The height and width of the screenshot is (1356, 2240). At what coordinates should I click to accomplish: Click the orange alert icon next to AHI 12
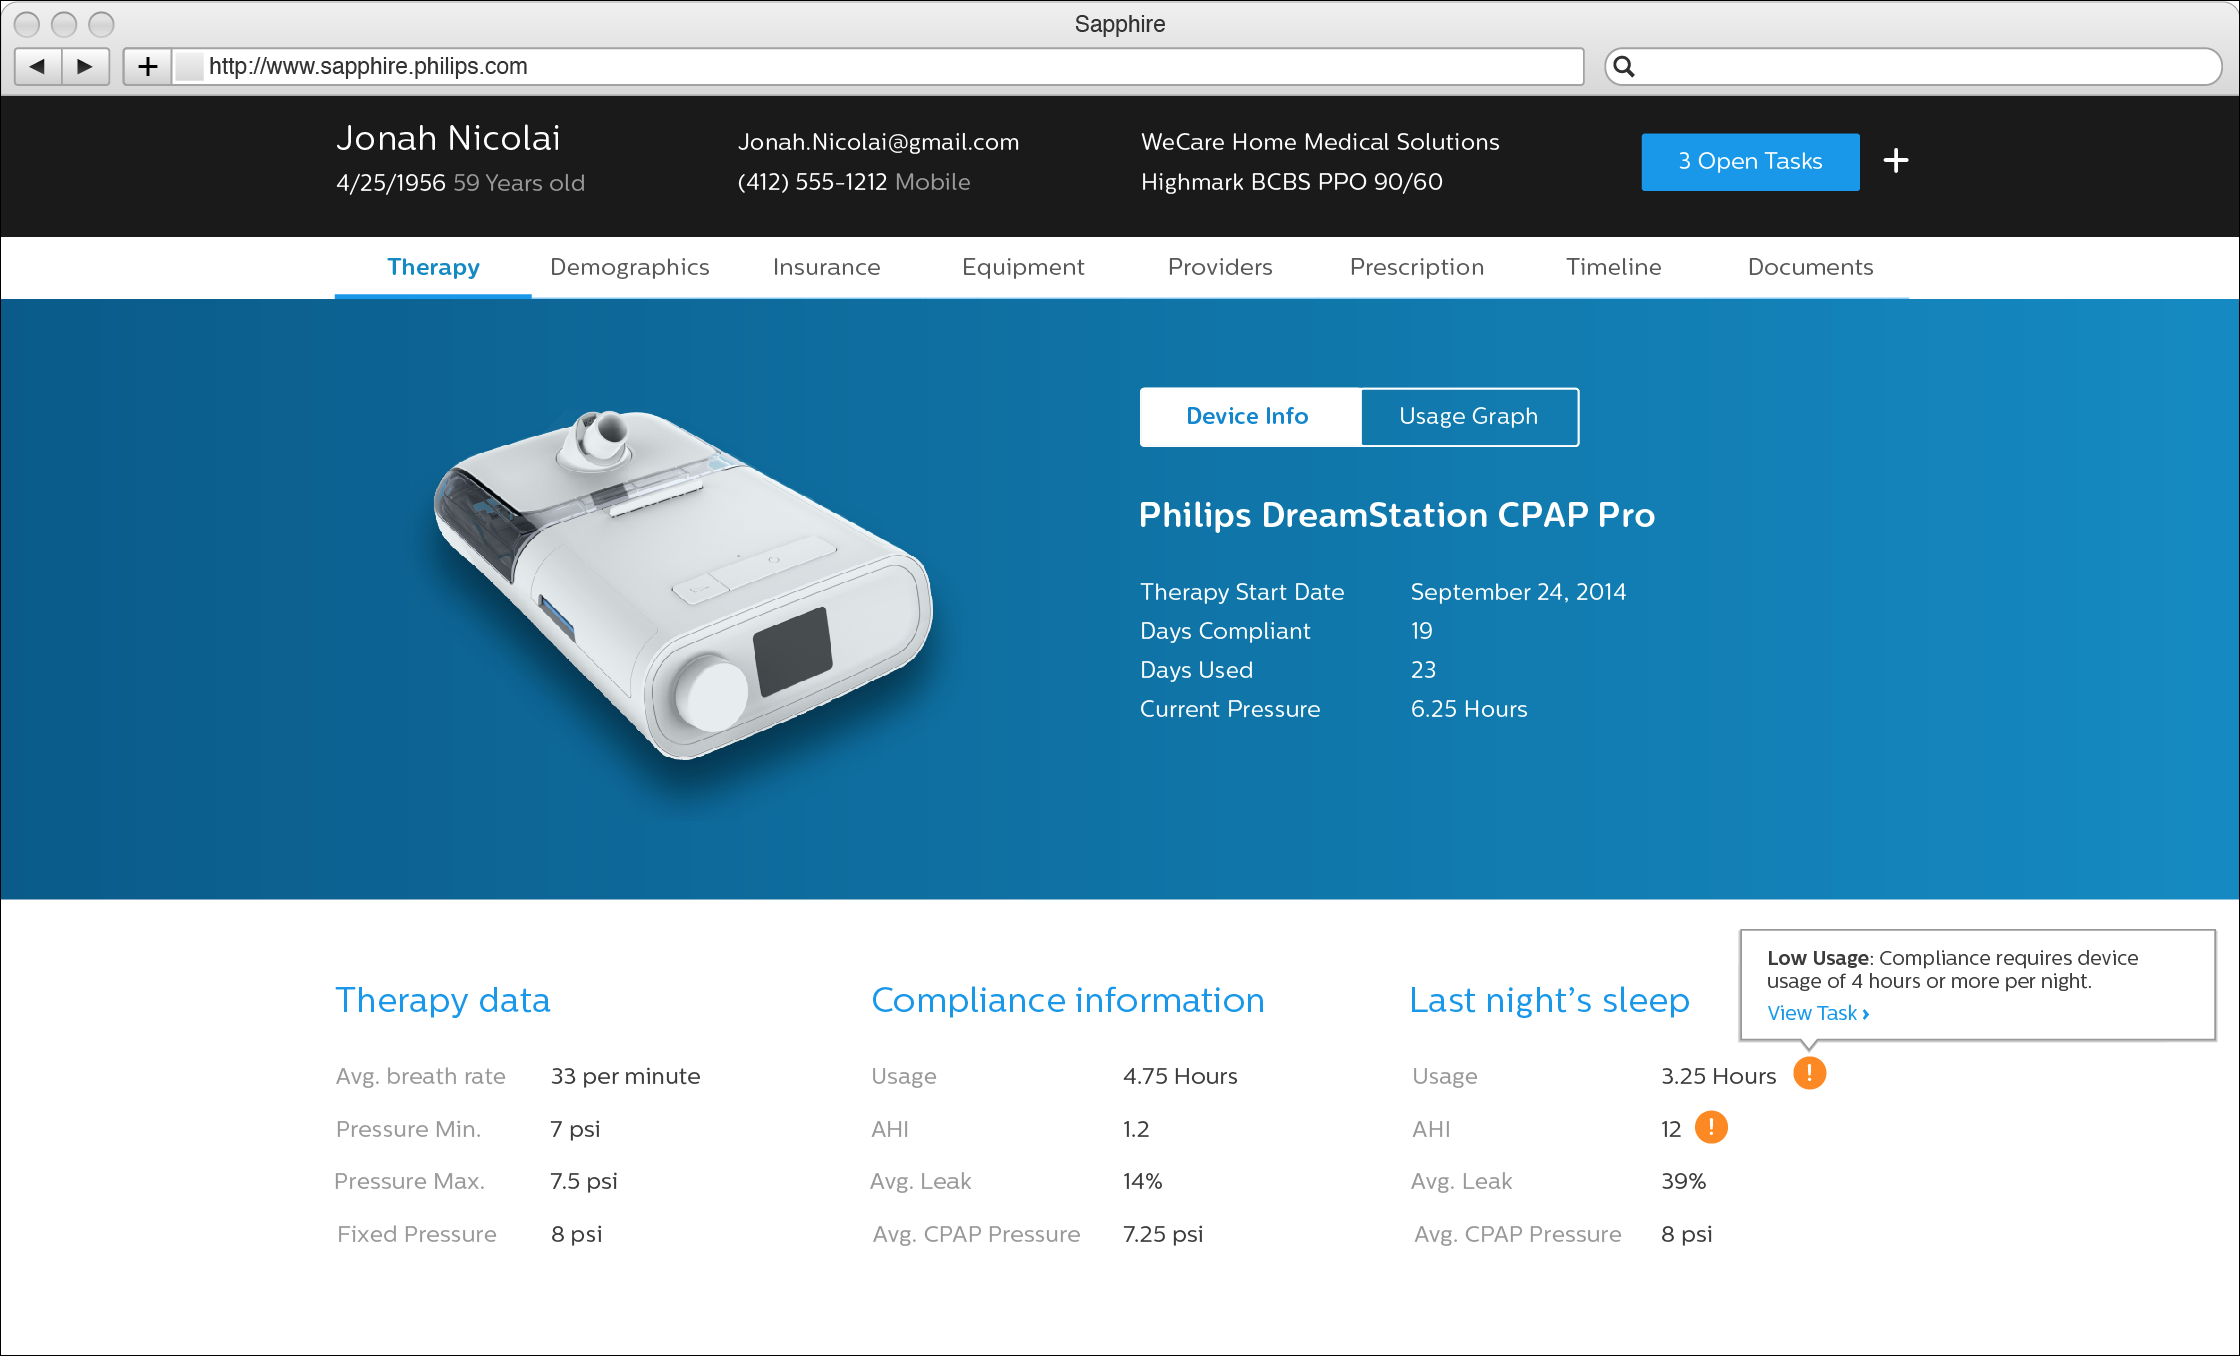tap(1711, 1127)
